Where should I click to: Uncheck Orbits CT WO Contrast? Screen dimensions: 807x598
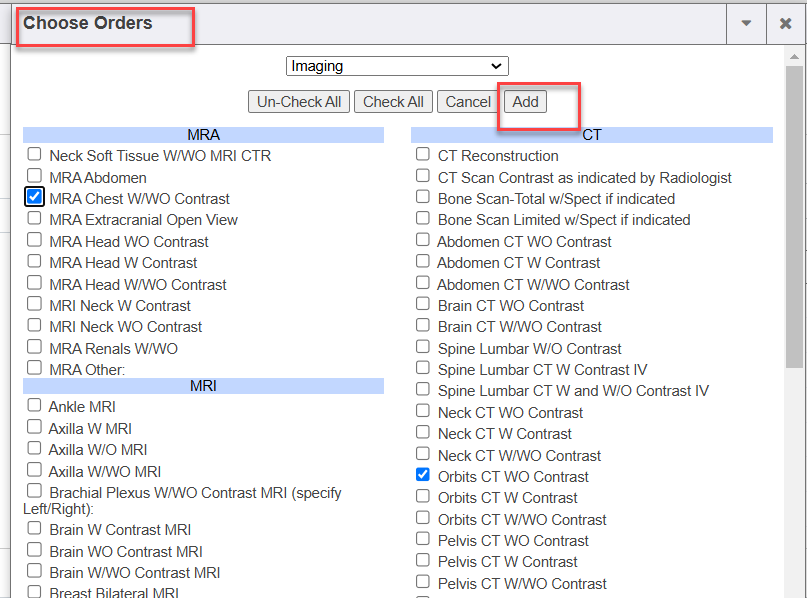click(423, 475)
